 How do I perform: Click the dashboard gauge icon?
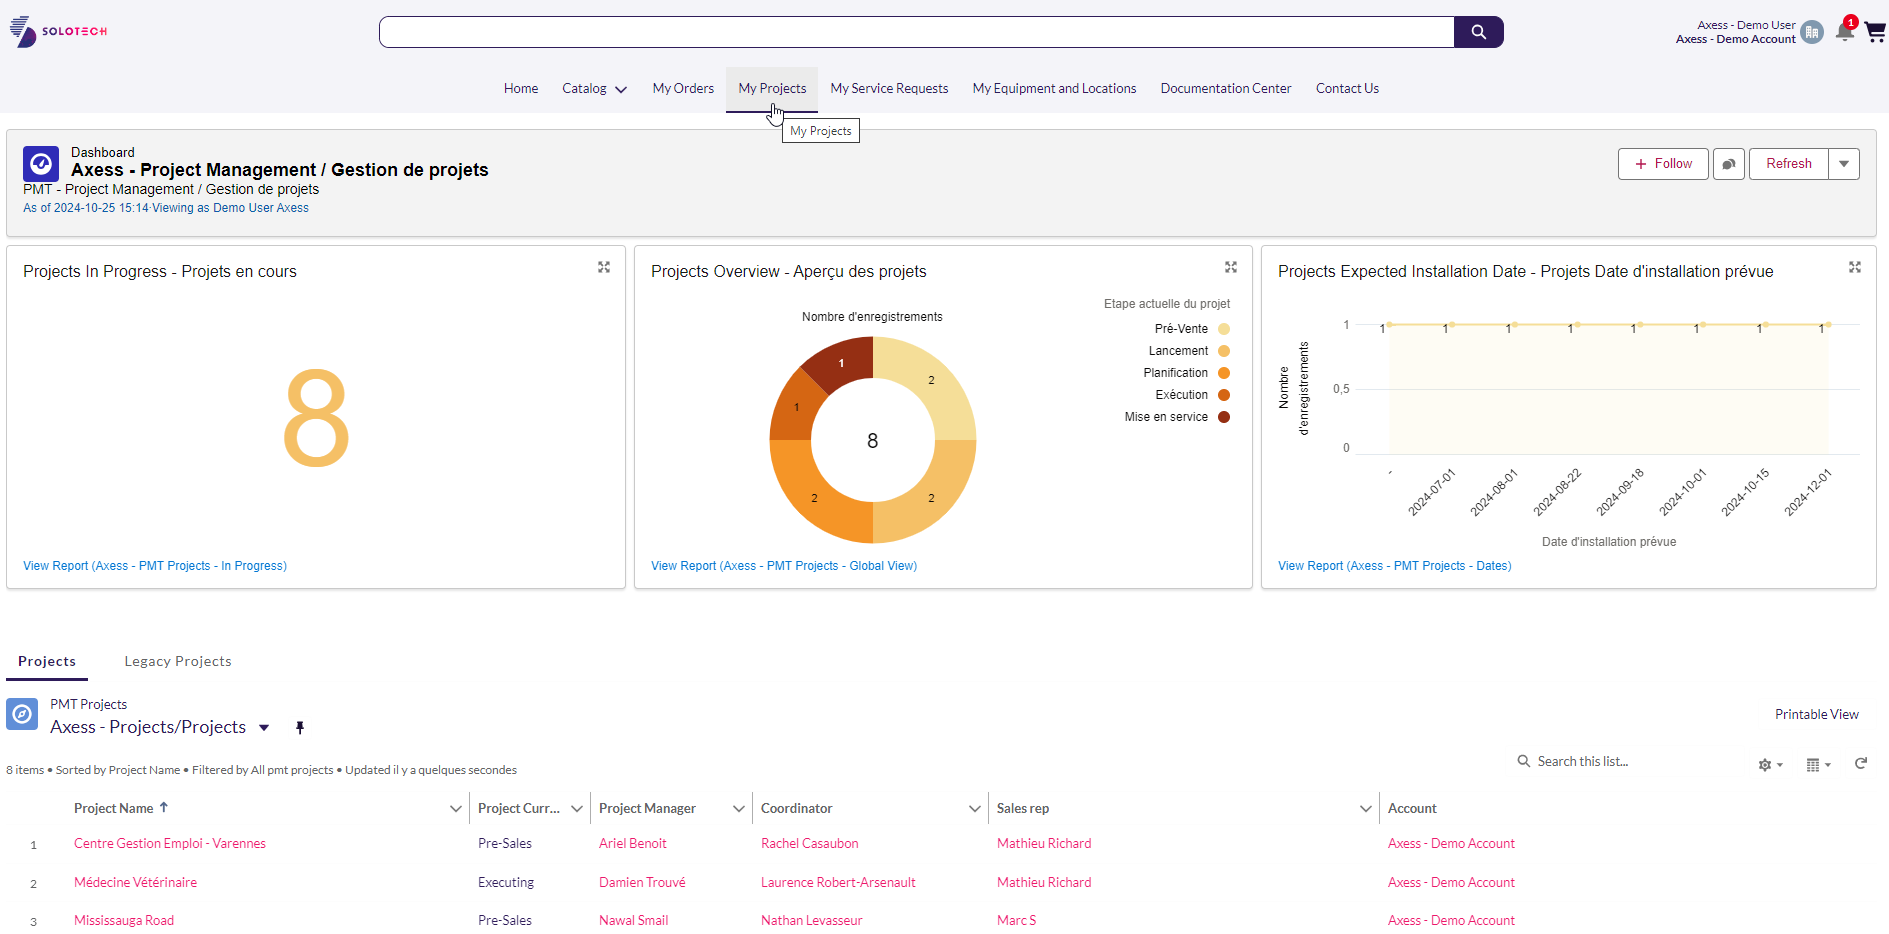tap(41, 164)
